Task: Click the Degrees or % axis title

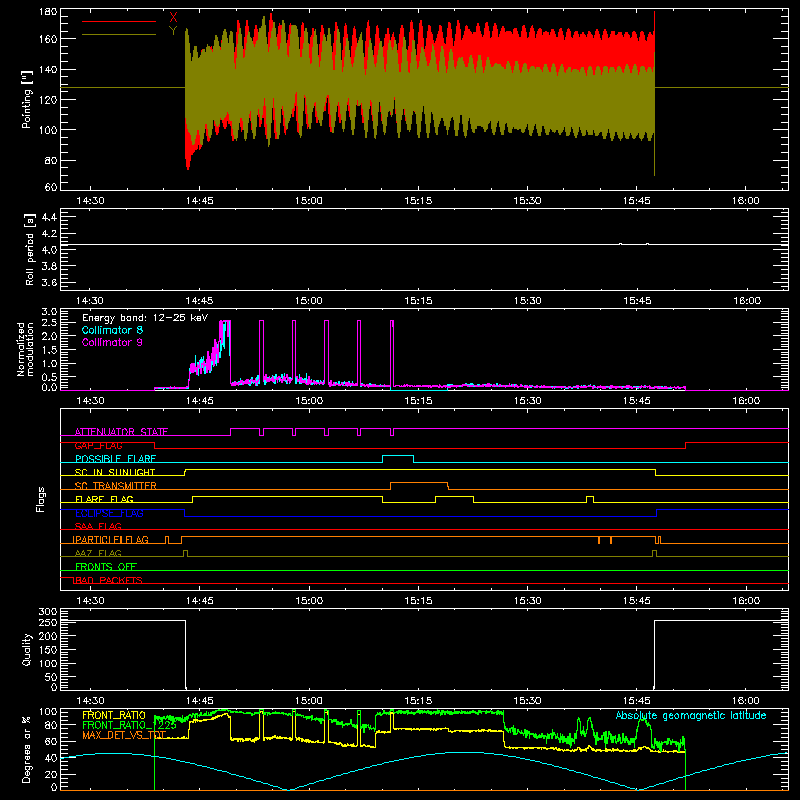Action: click(x=27, y=749)
